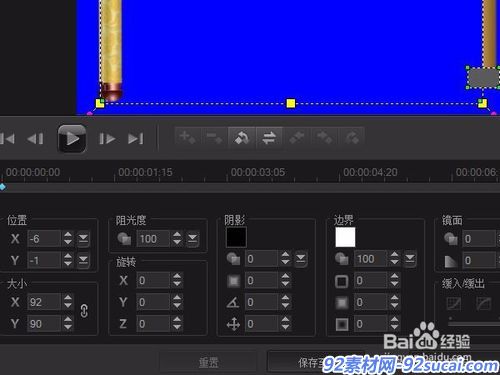Edit the Rotation Z field
Image resolution: width=500 pixels, height=375 pixels.
click(154, 323)
